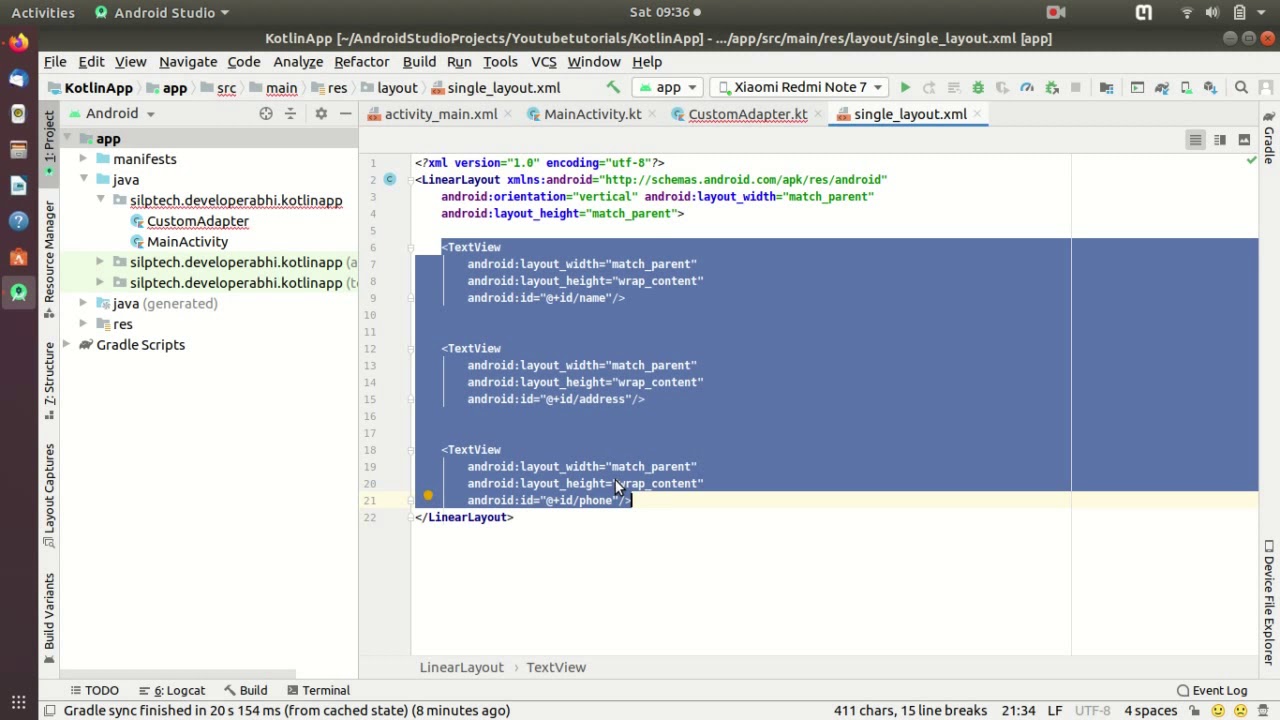1280x720 pixels.
Task: Click the Stop square icon in toolbar
Action: coord(1076,87)
